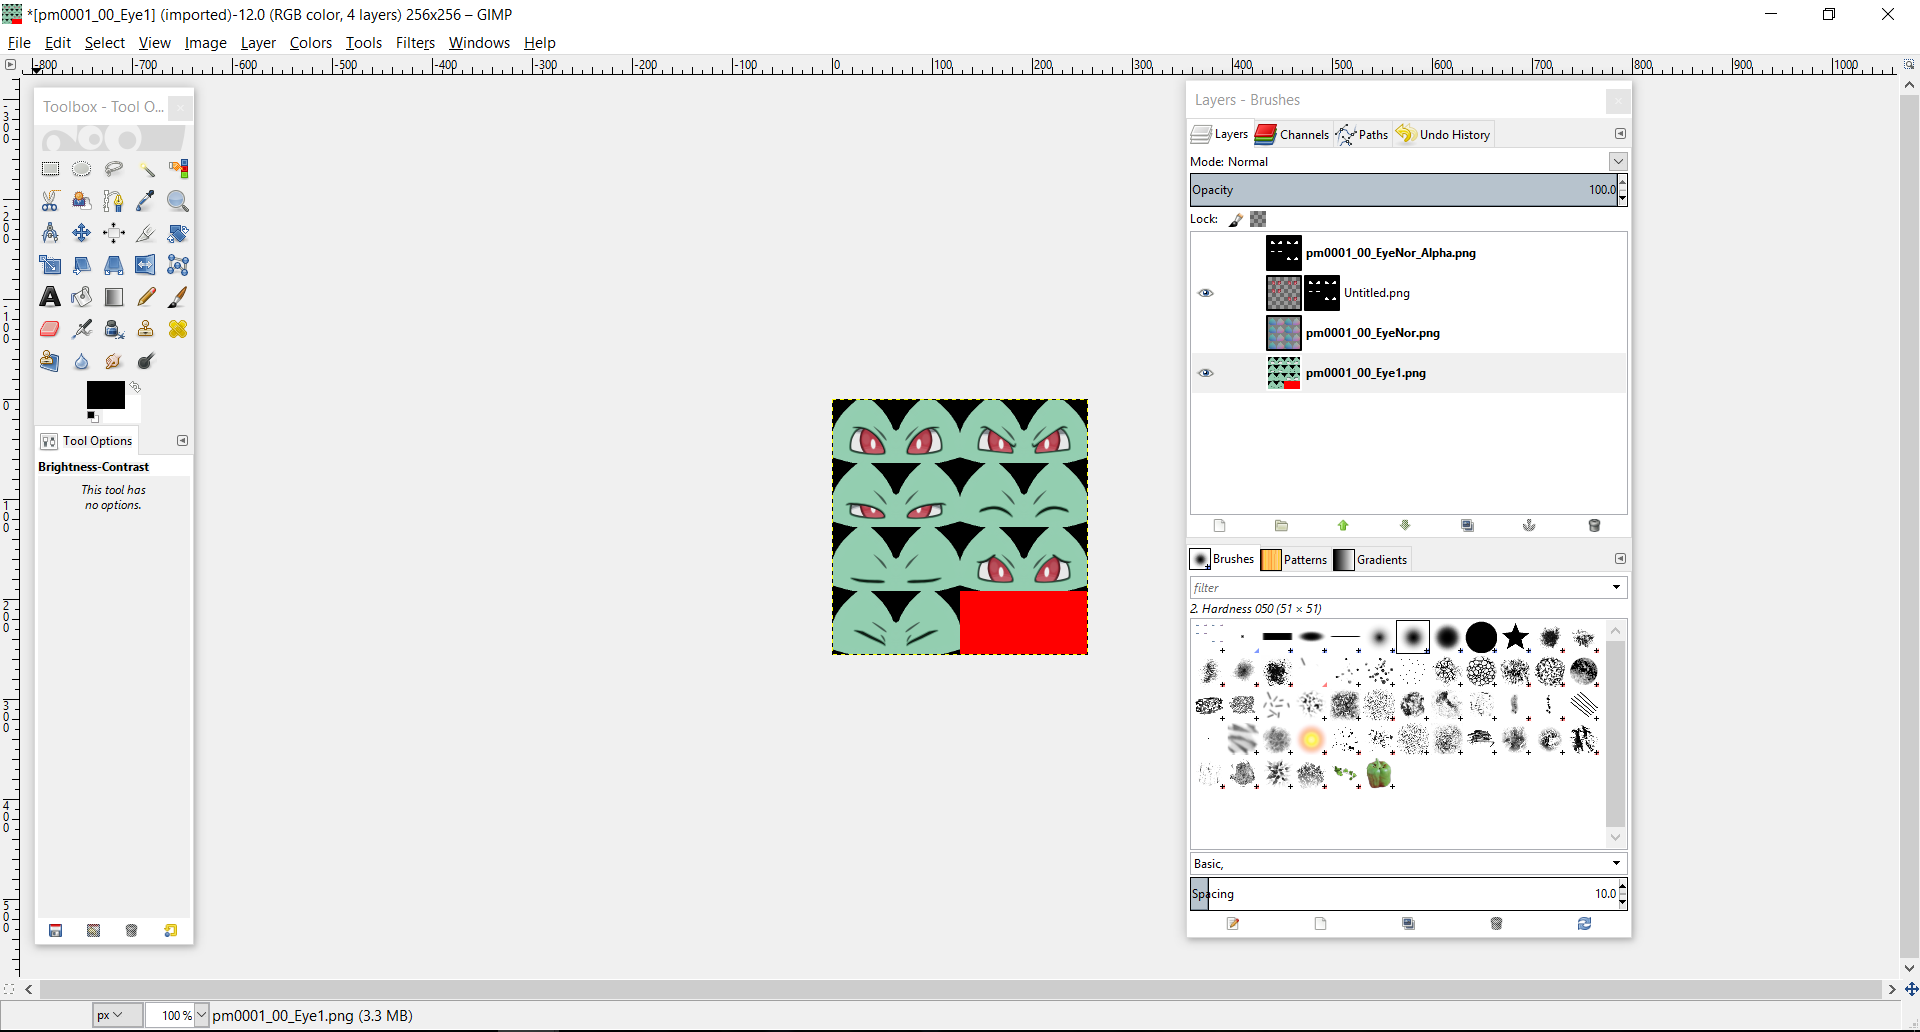Image resolution: width=1920 pixels, height=1032 pixels.
Task: Select the Rotate tool
Action: coord(178,233)
